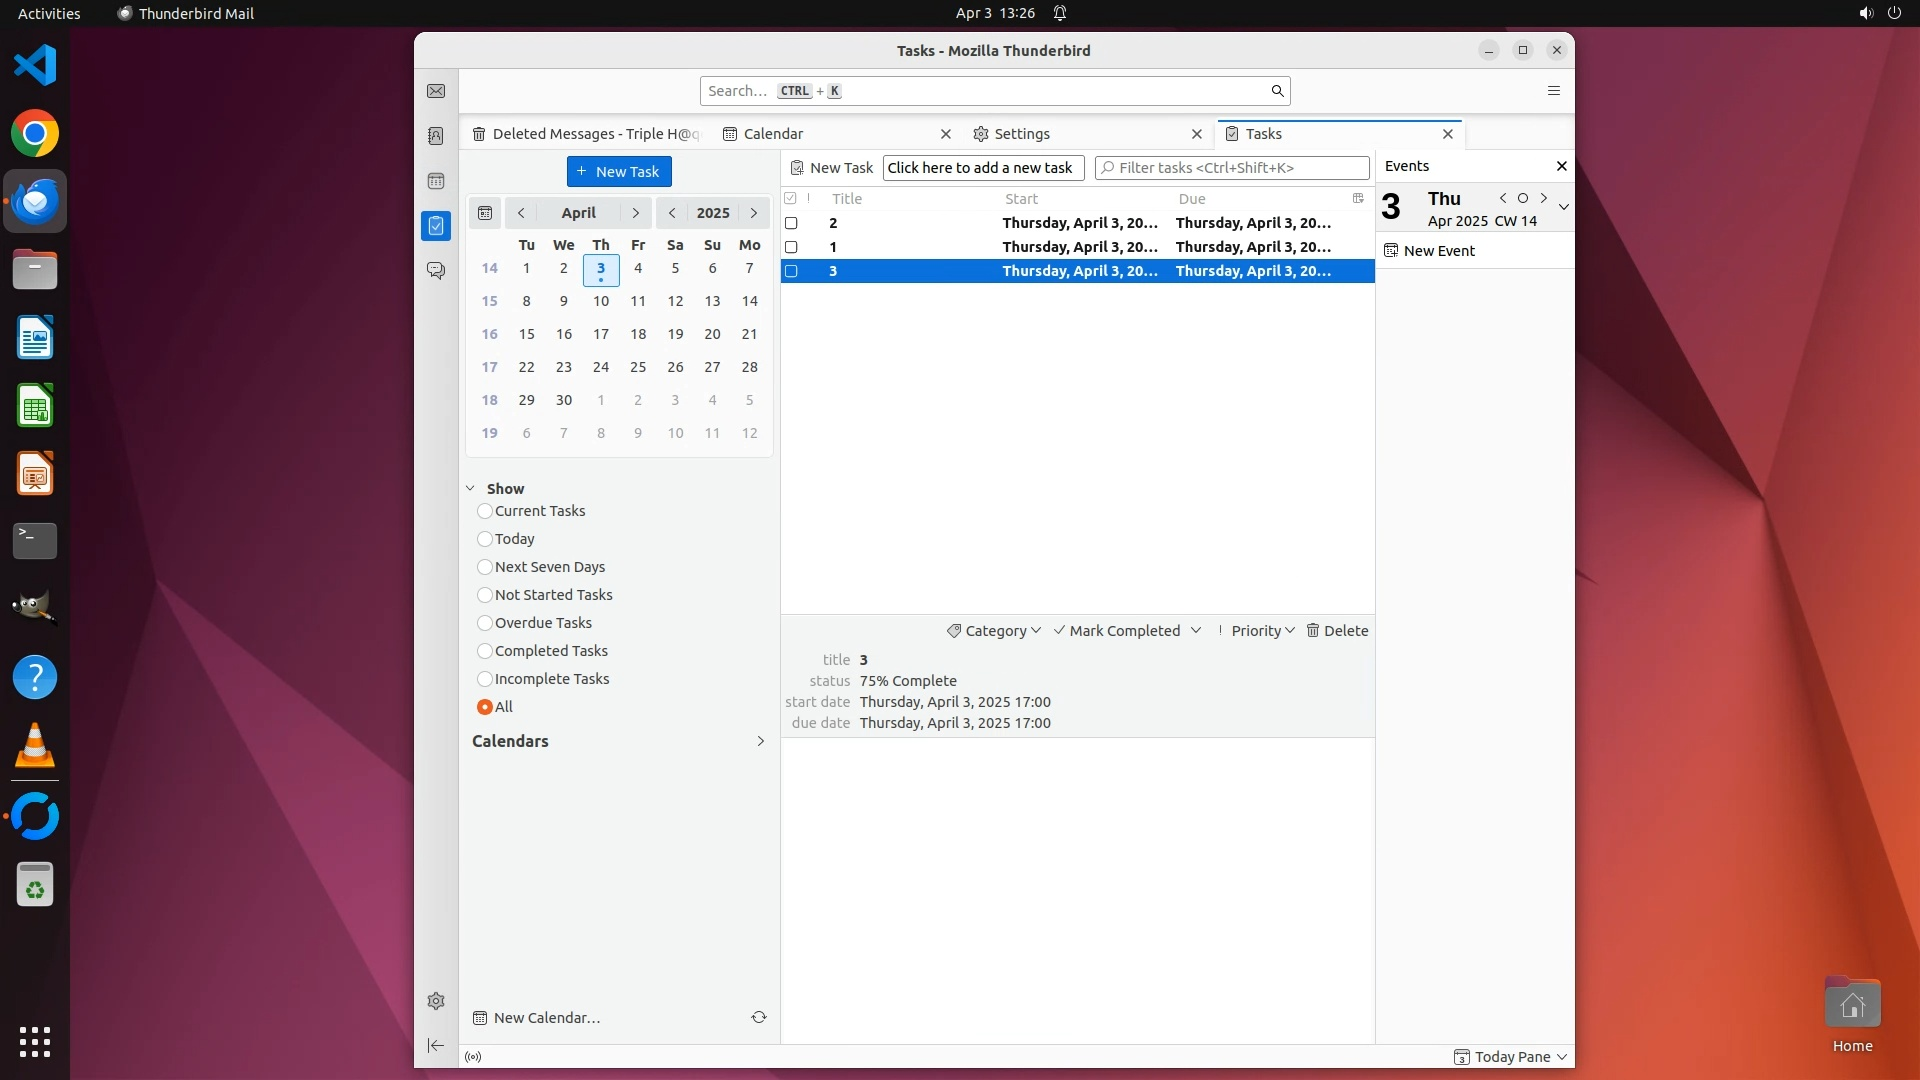Select the Completed Tasks radio button
Viewport: 1920px width, 1080px height.
point(485,651)
